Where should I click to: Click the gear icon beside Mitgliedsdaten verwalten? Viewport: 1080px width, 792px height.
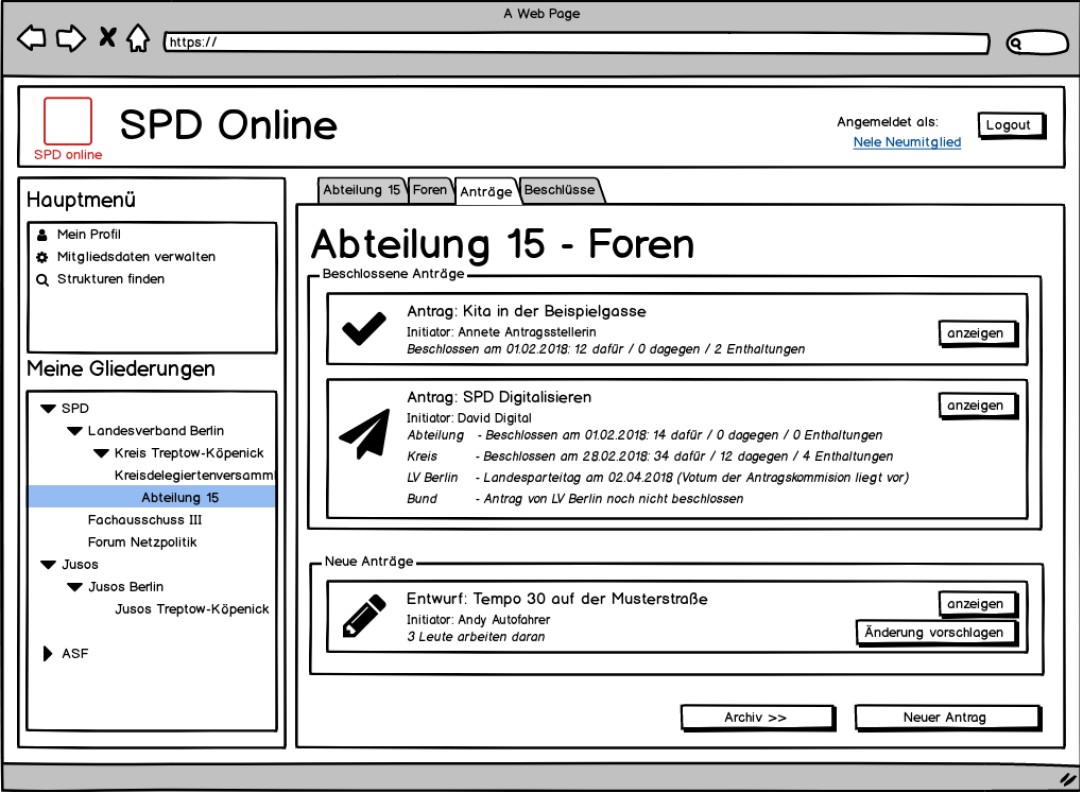coord(42,257)
